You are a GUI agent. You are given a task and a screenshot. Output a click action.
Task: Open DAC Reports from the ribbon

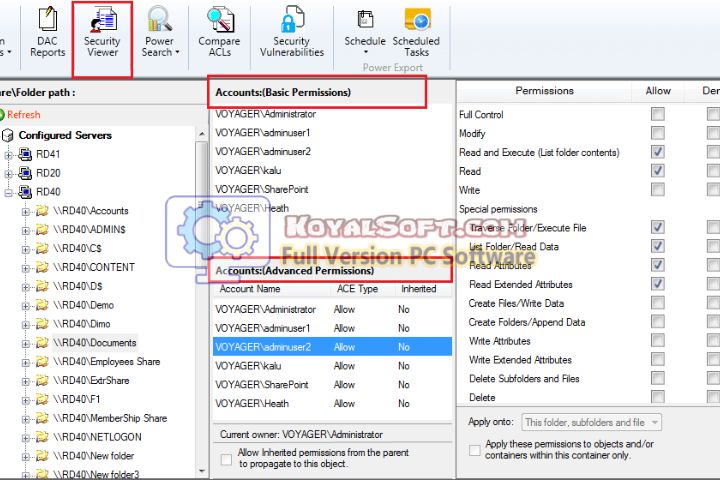click(47, 32)
